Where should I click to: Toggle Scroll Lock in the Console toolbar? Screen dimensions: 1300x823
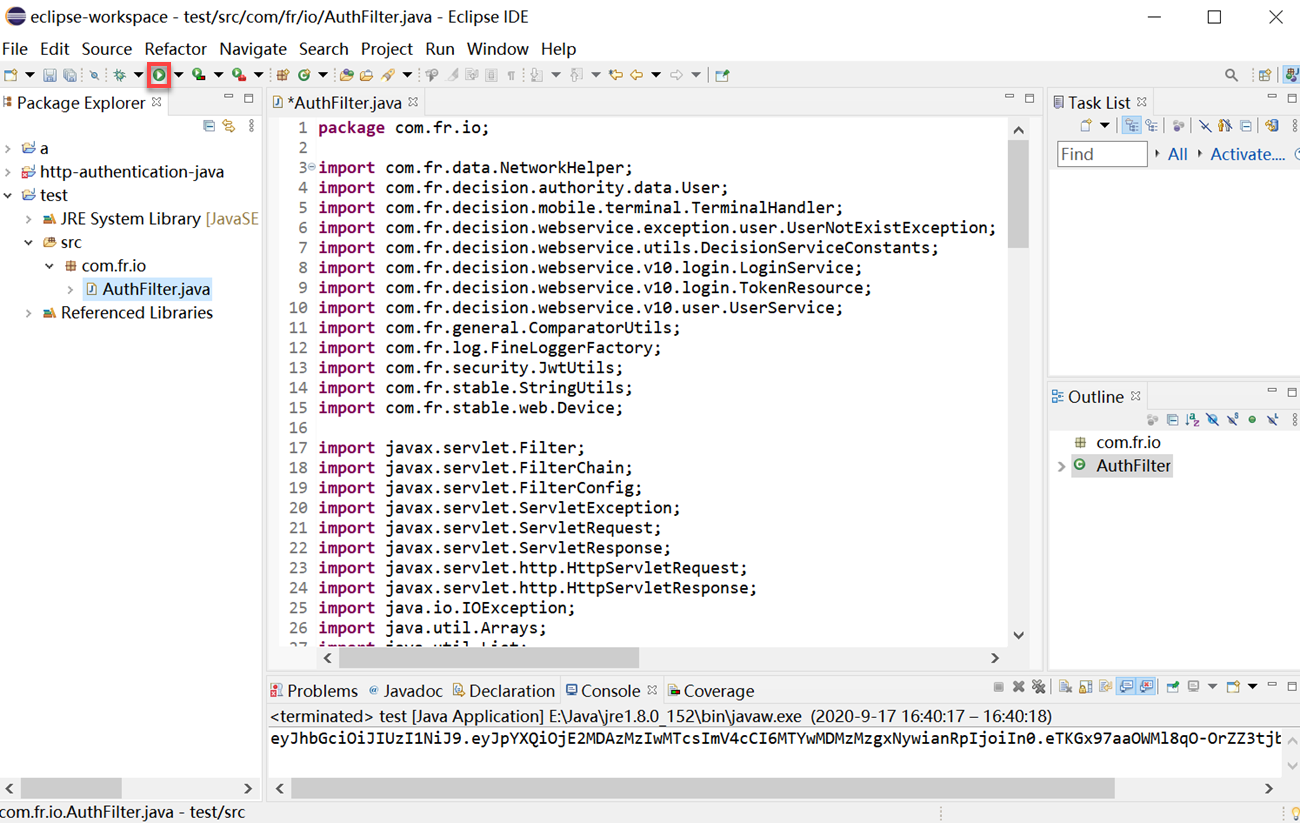1085,687
